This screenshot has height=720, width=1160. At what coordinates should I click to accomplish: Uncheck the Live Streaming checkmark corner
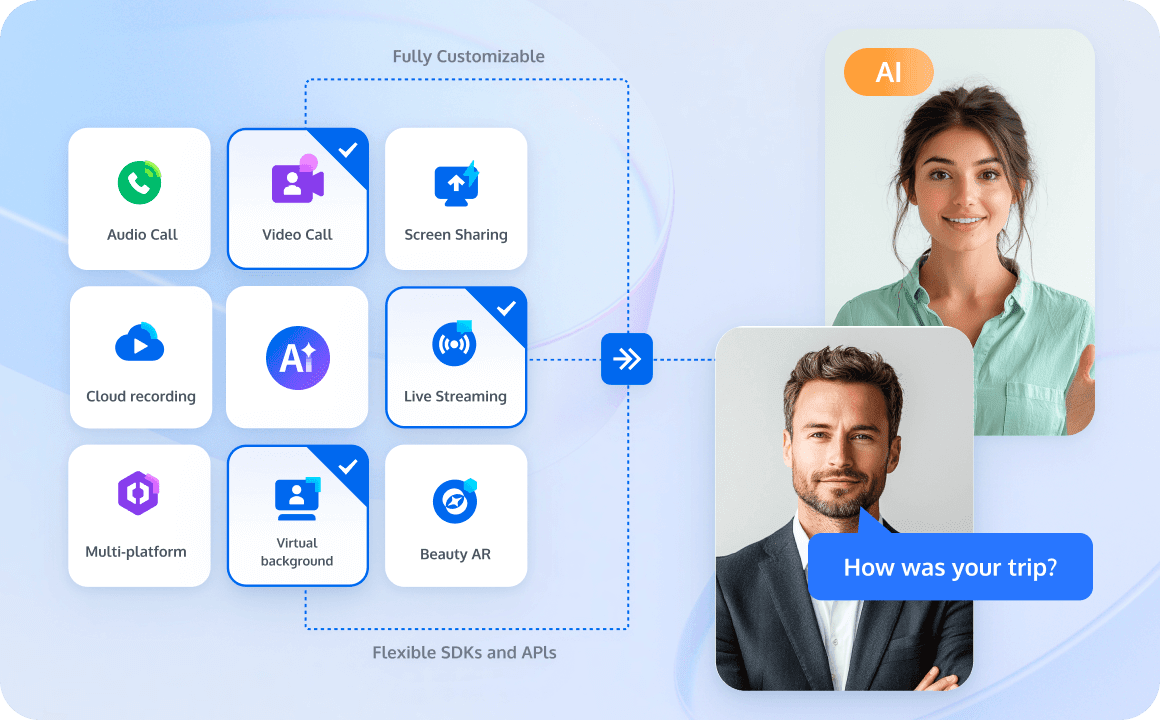506,309
